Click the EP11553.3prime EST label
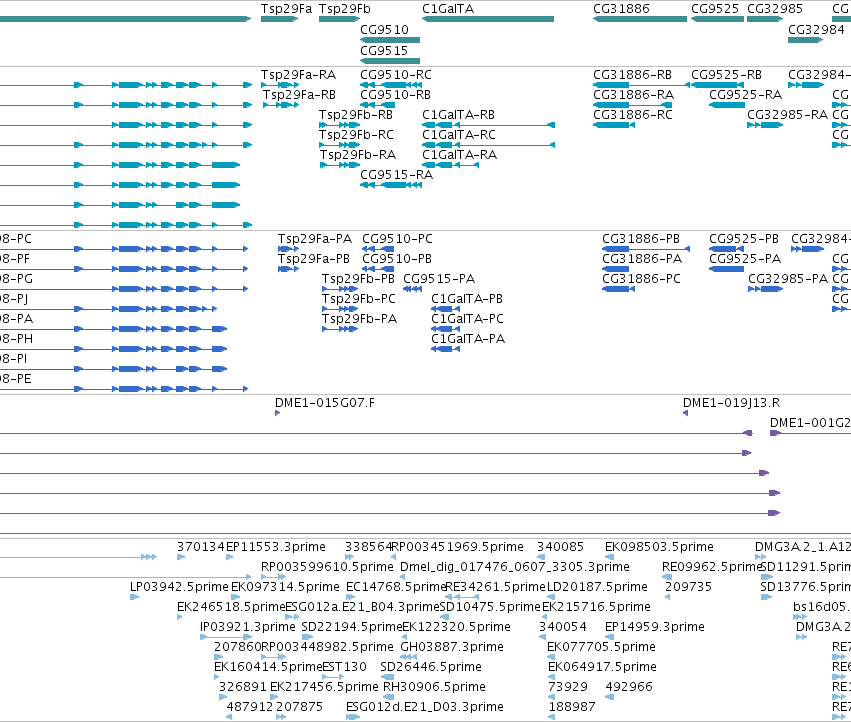 click(276, 547)
